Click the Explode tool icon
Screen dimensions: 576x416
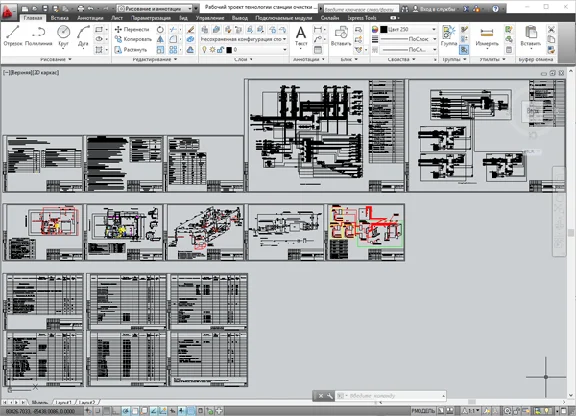190,39
